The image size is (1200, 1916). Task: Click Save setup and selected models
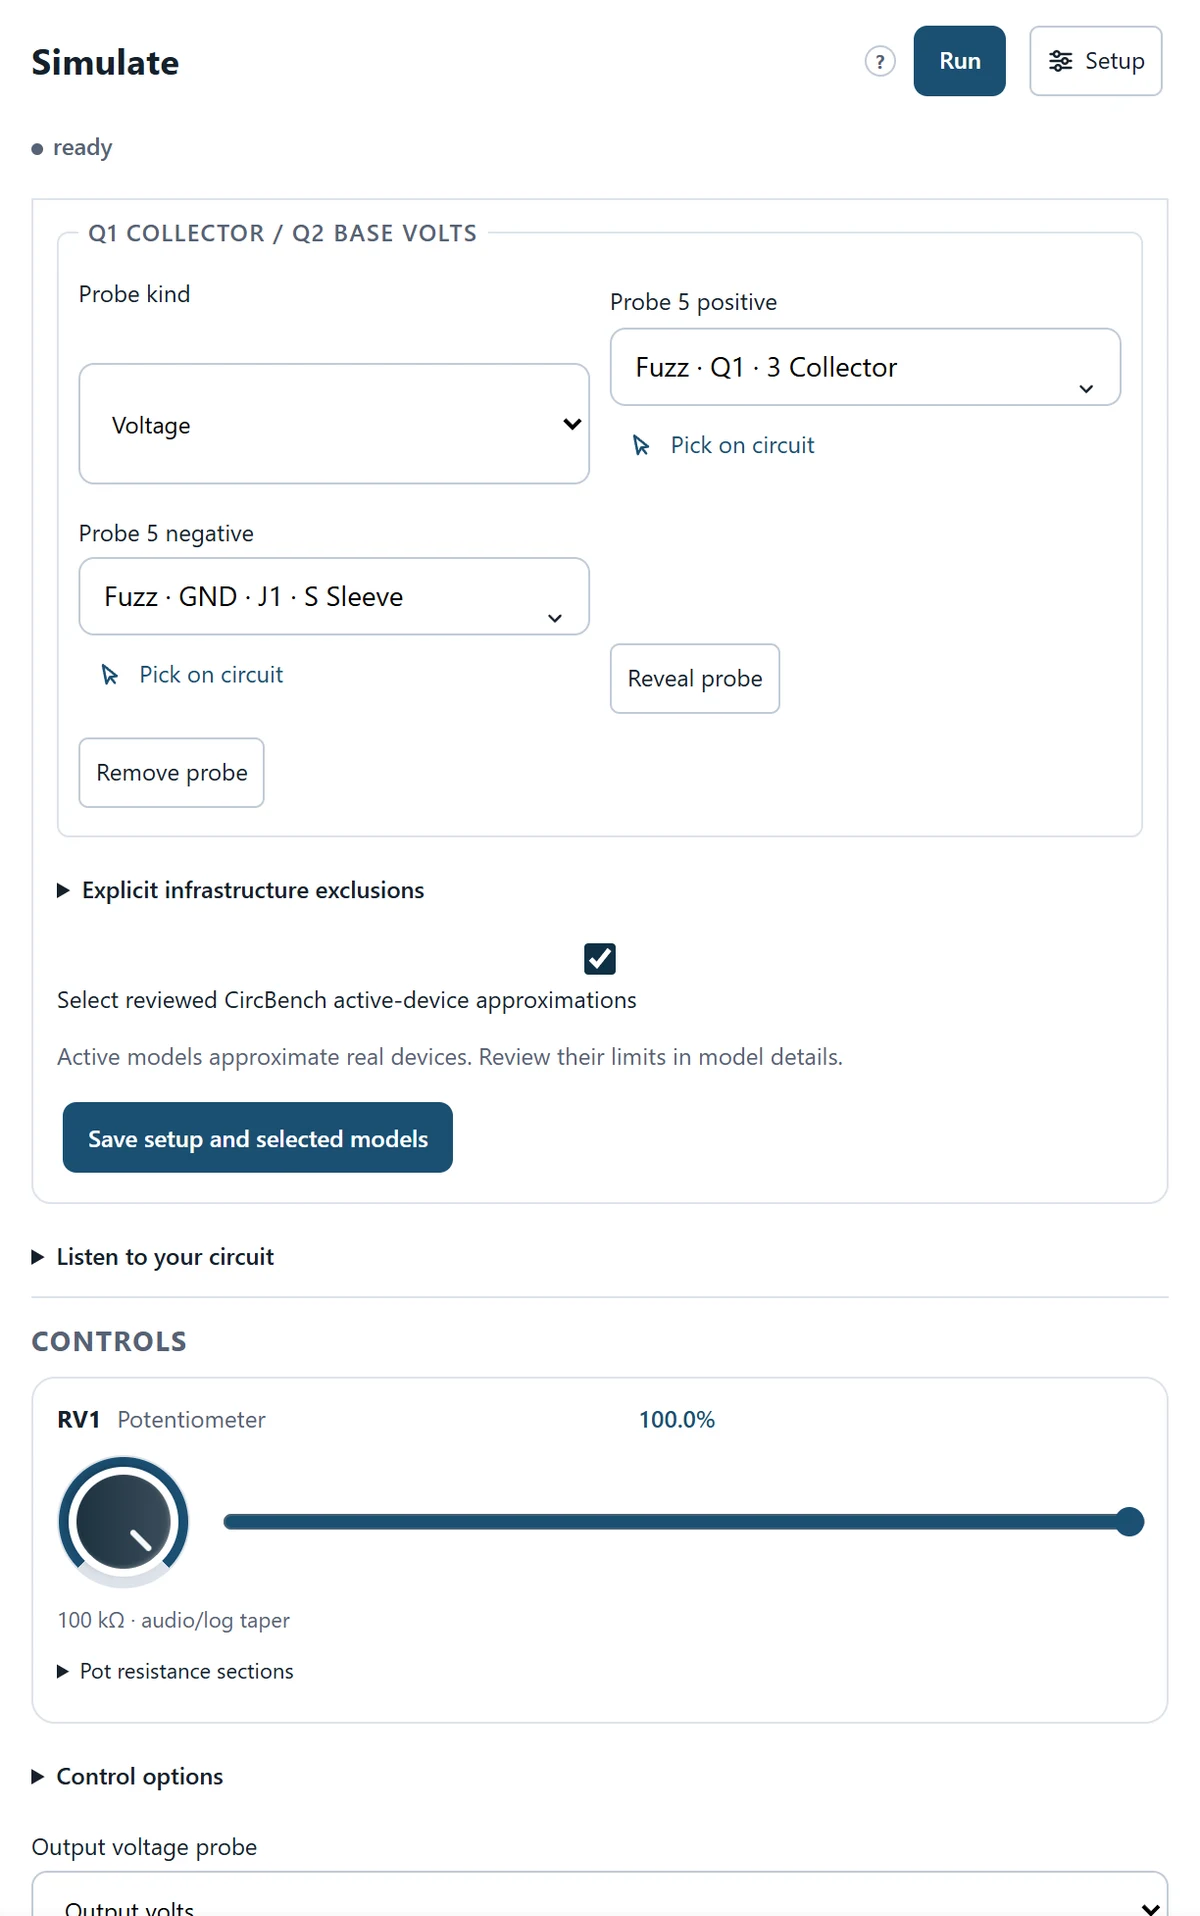(258, 1138)
